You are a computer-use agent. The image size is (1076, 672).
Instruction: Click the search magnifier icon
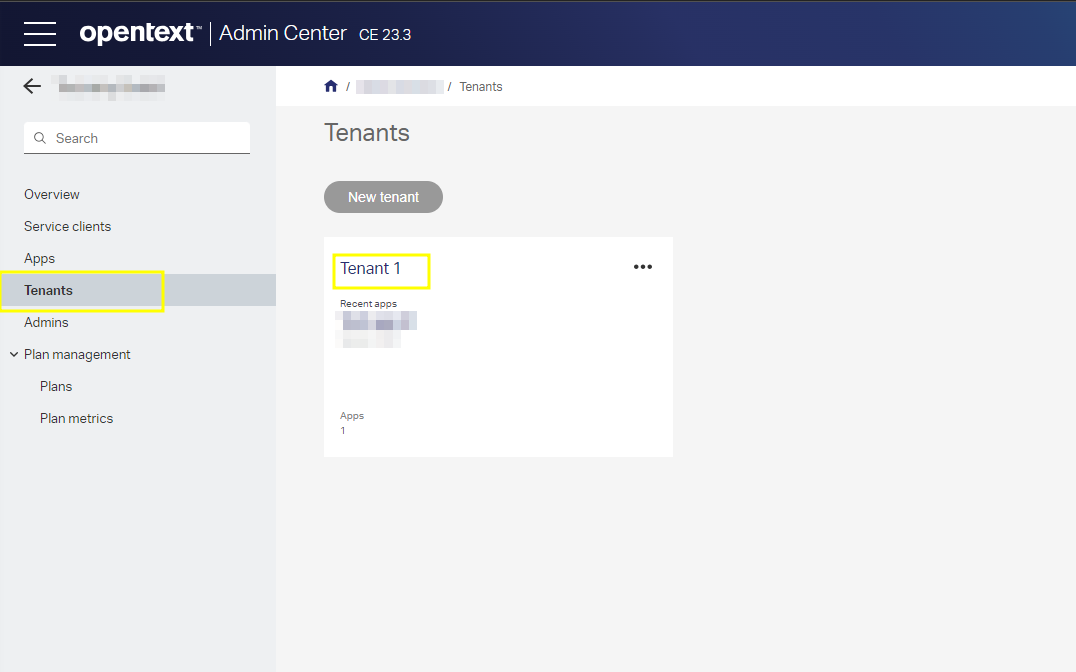coord(40,138)
